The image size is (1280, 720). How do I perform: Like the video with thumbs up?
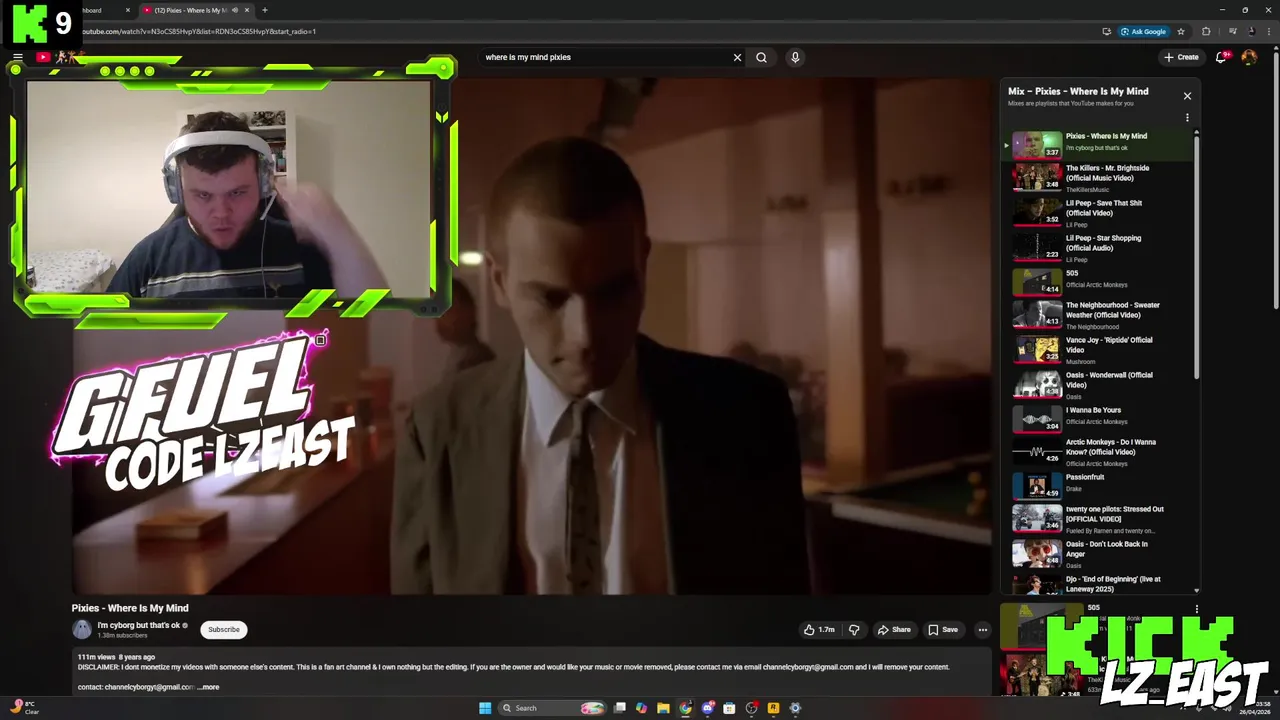point(819,630)
